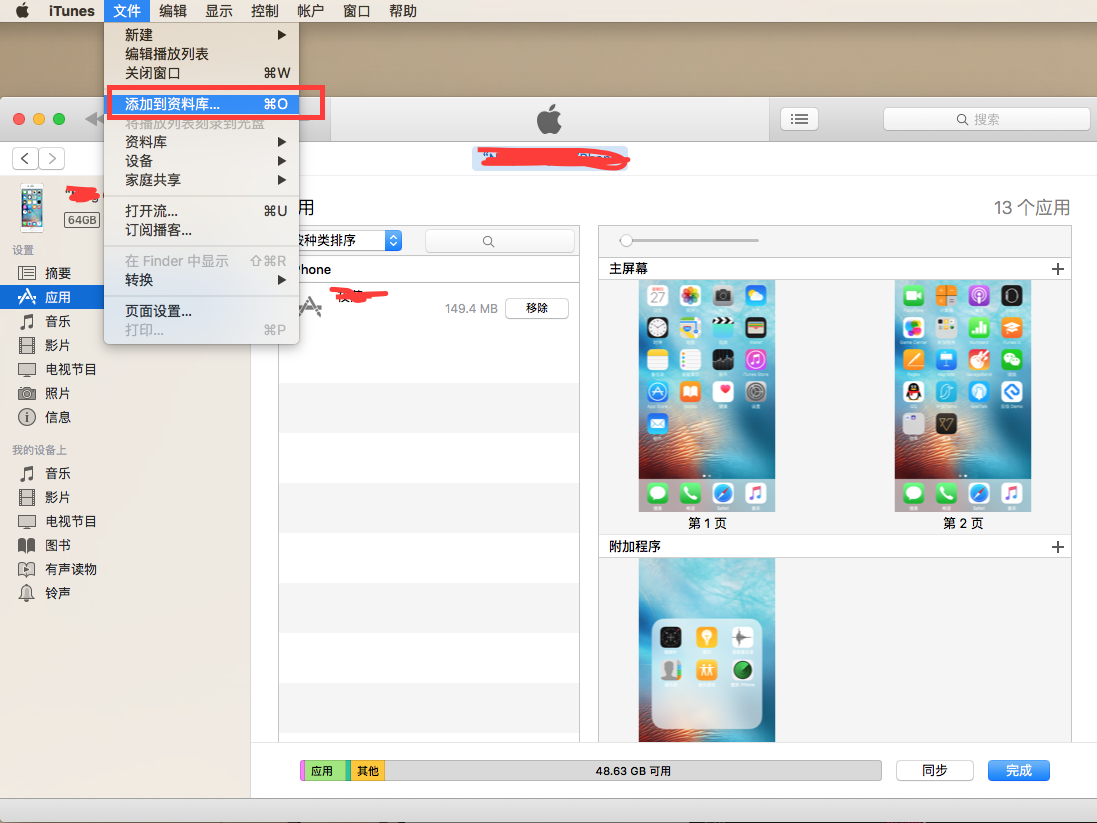
Task: Open the 编辑 menu
Action: click(x=173, y=10)
